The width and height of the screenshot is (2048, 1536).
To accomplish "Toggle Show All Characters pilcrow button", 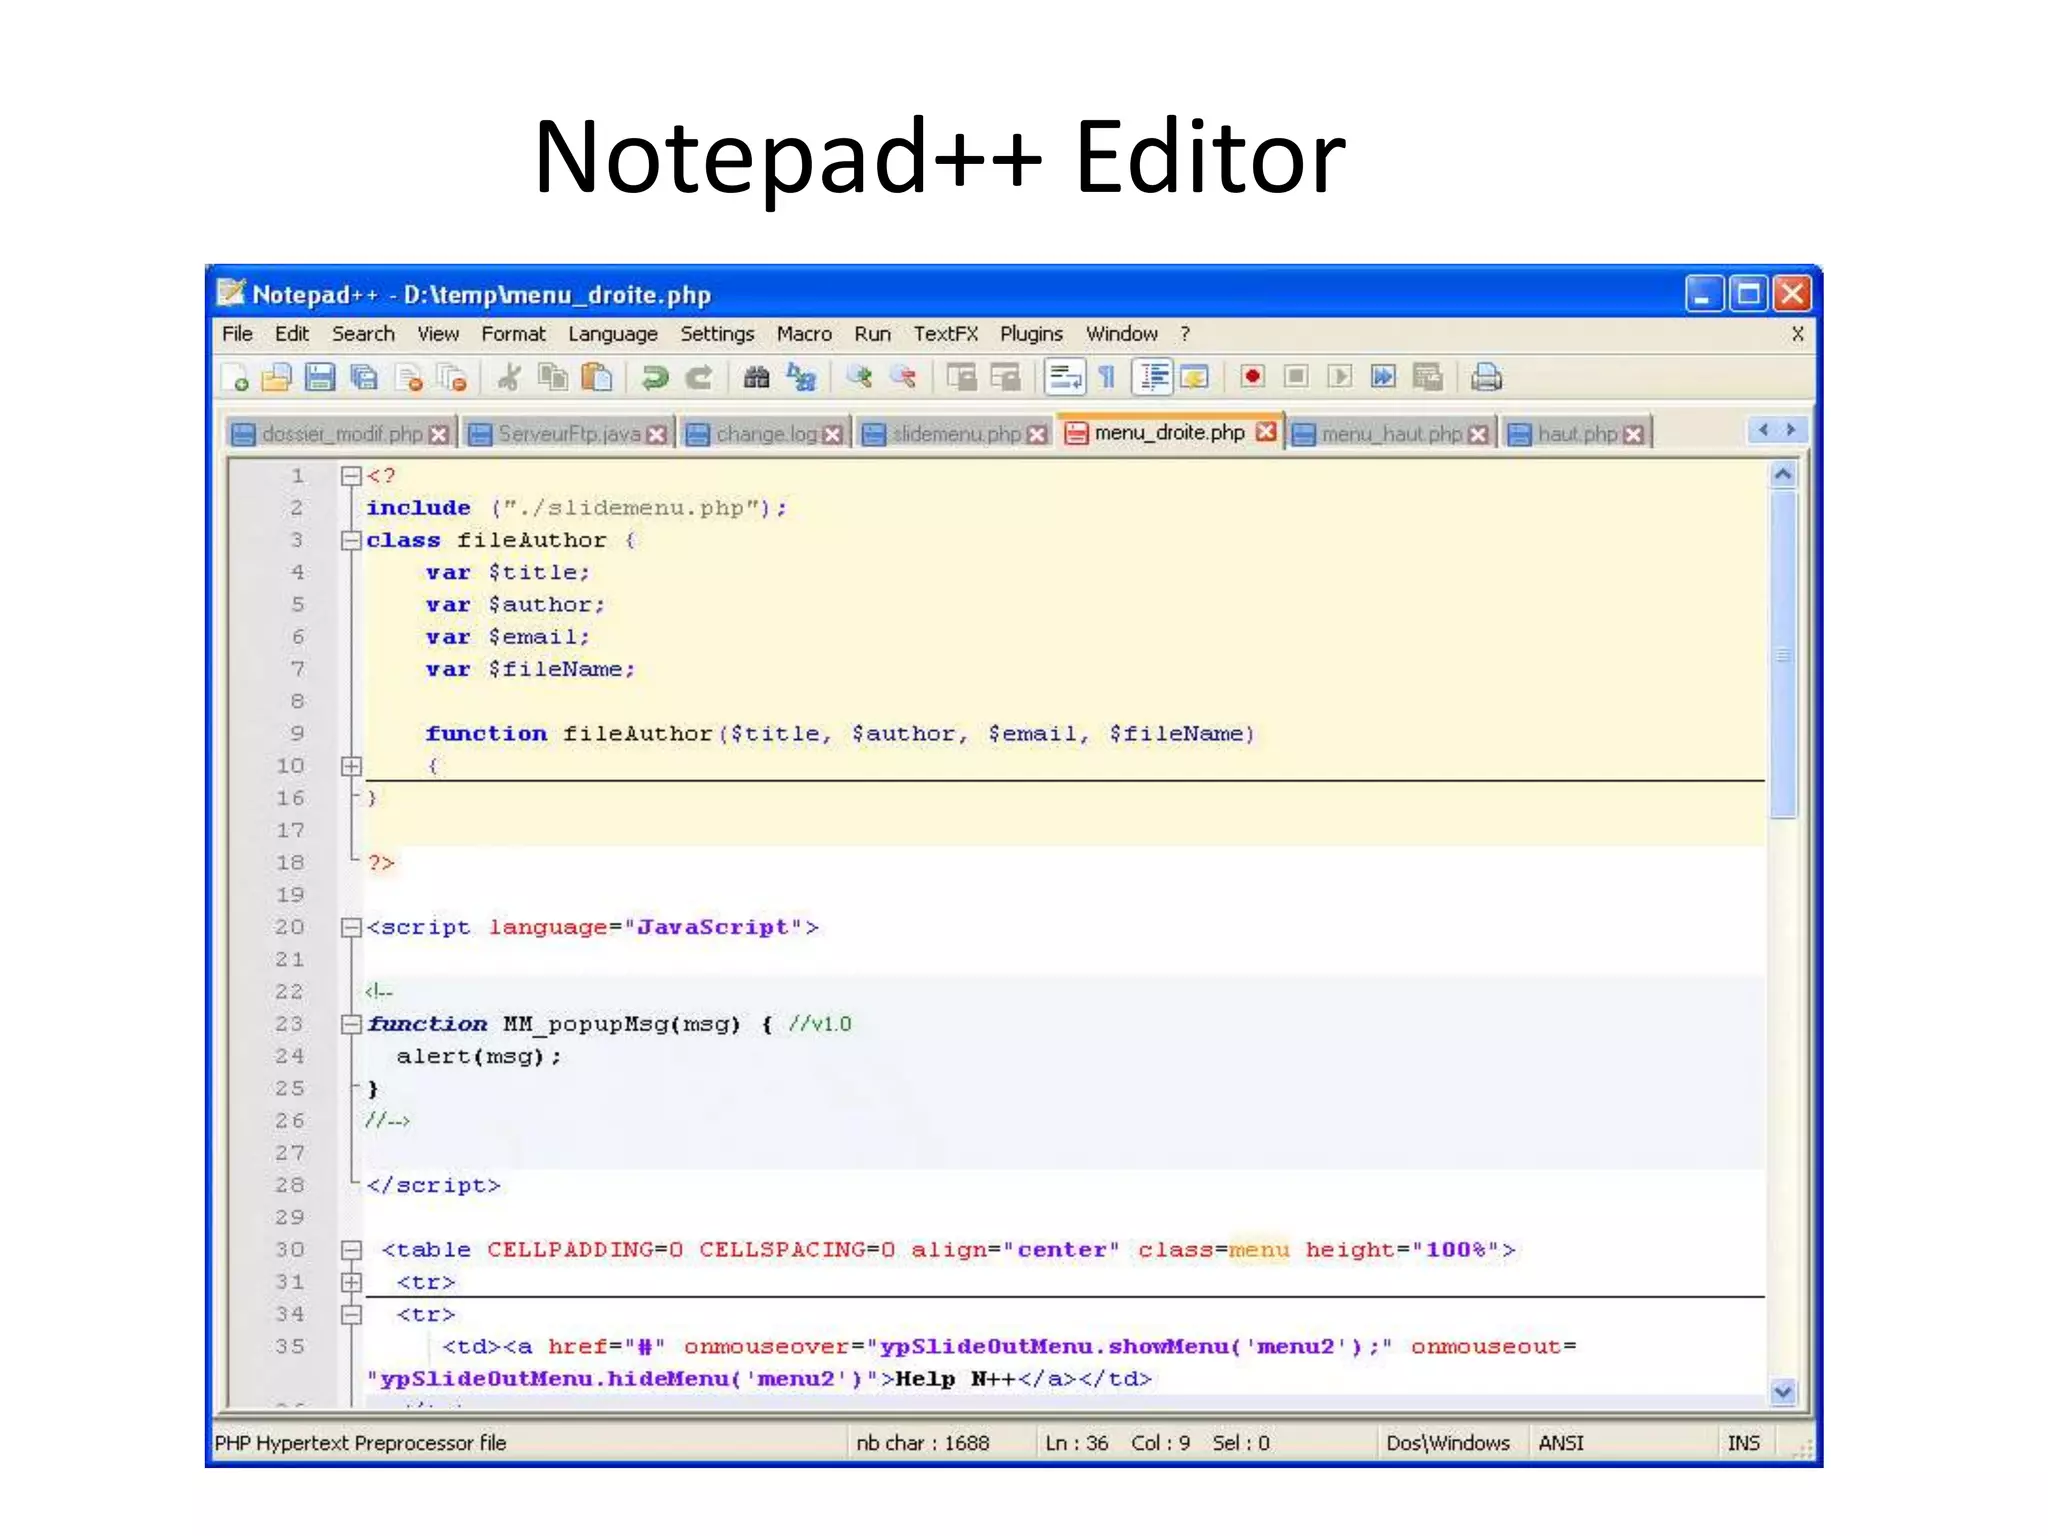I will coord(1107,378).
